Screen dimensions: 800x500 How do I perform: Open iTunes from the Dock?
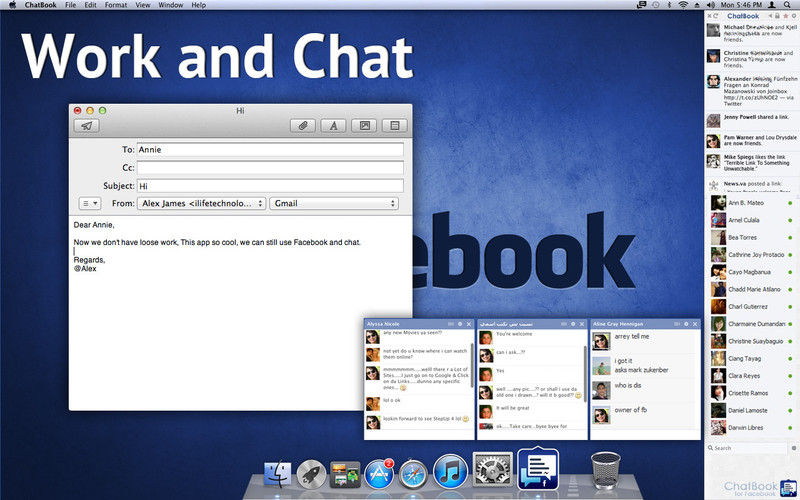pos(451,472)
